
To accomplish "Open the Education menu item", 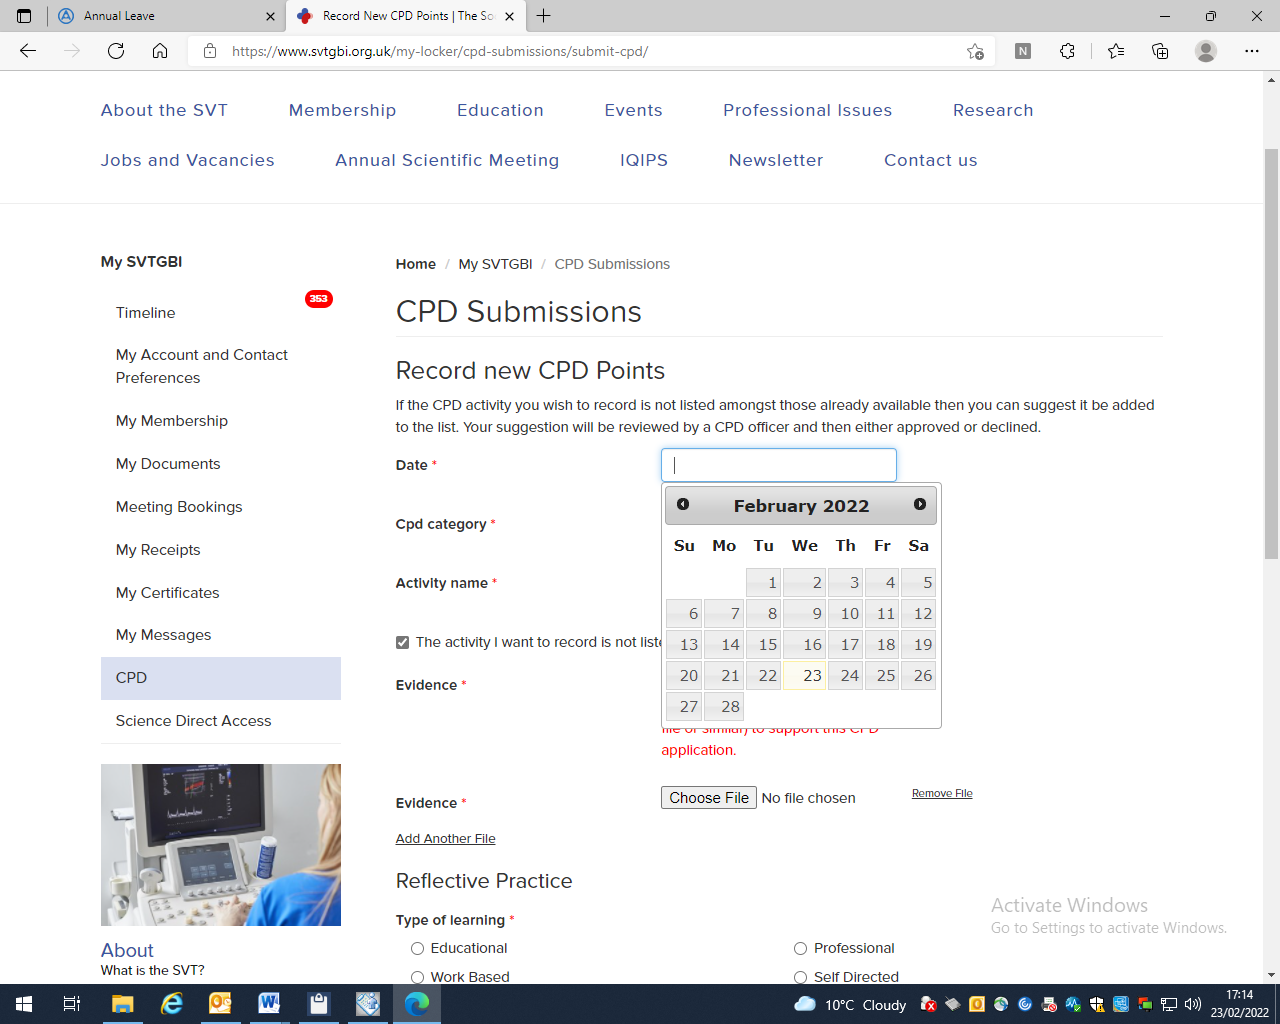I will pos(500,110).
